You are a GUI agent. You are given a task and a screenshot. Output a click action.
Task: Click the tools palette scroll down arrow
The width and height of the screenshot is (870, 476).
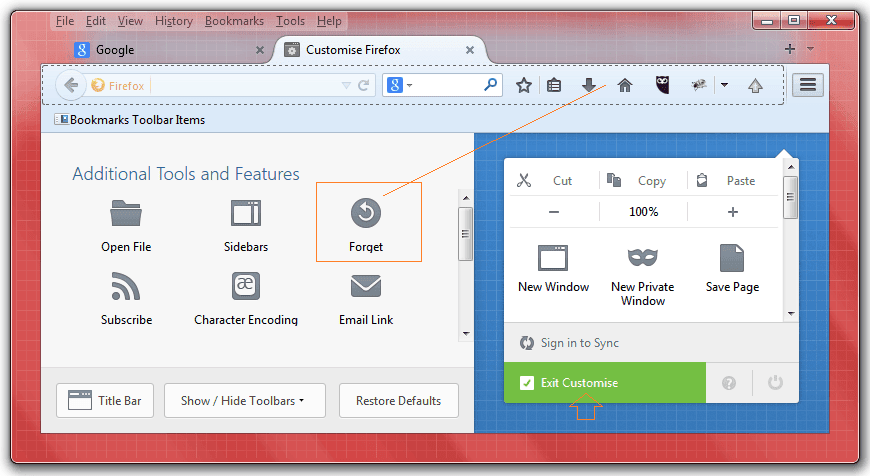[466, 334]
